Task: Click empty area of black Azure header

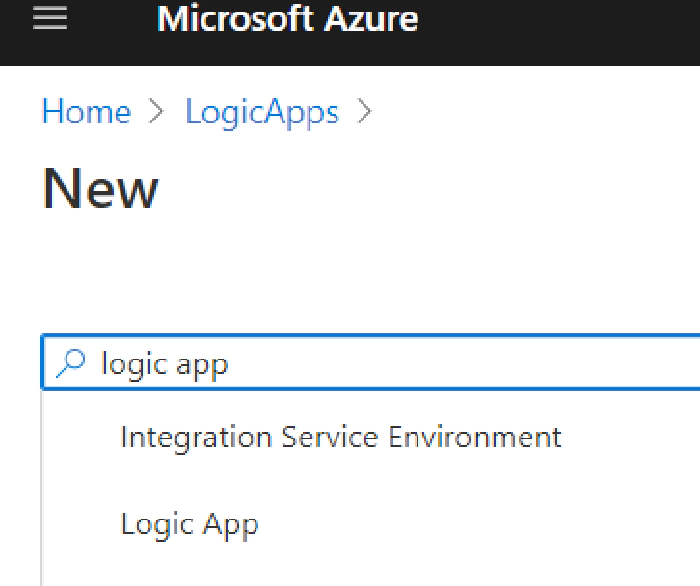Action: [x=558, y=32]
